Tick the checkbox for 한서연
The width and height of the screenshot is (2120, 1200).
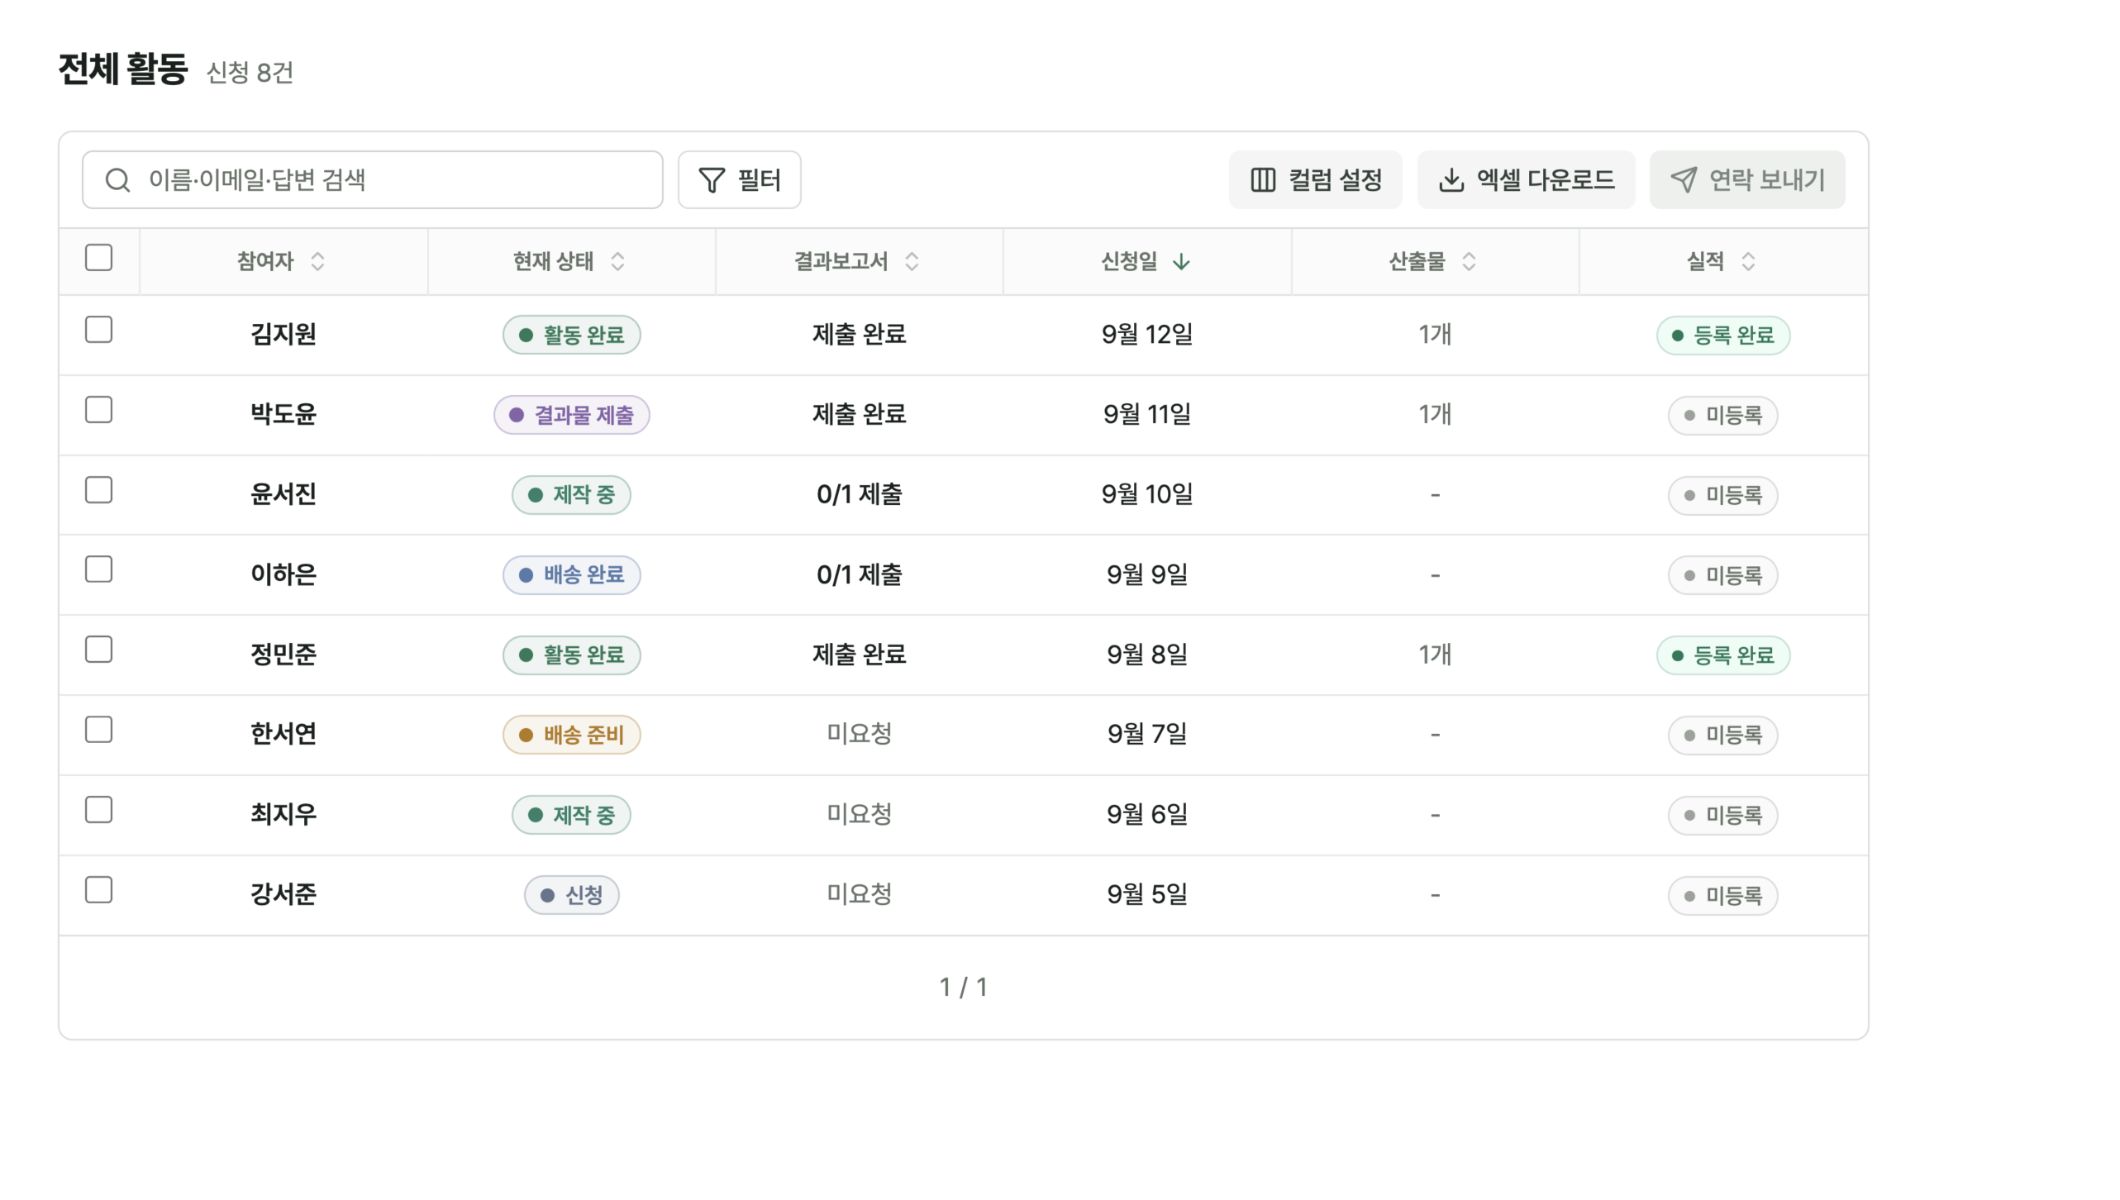(x=99, y=730)
